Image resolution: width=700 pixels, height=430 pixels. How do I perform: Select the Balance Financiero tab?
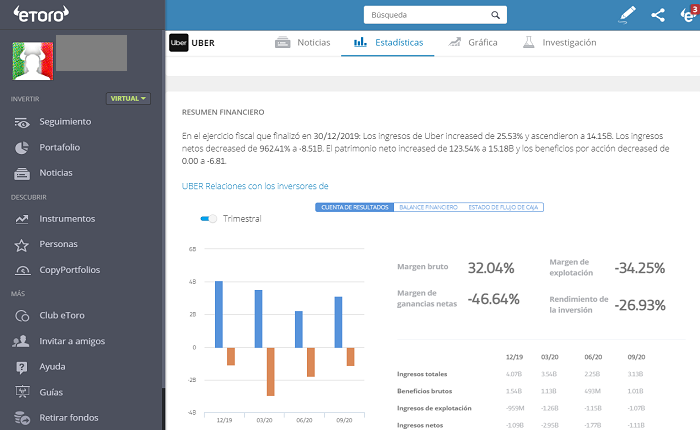(428, 207)
